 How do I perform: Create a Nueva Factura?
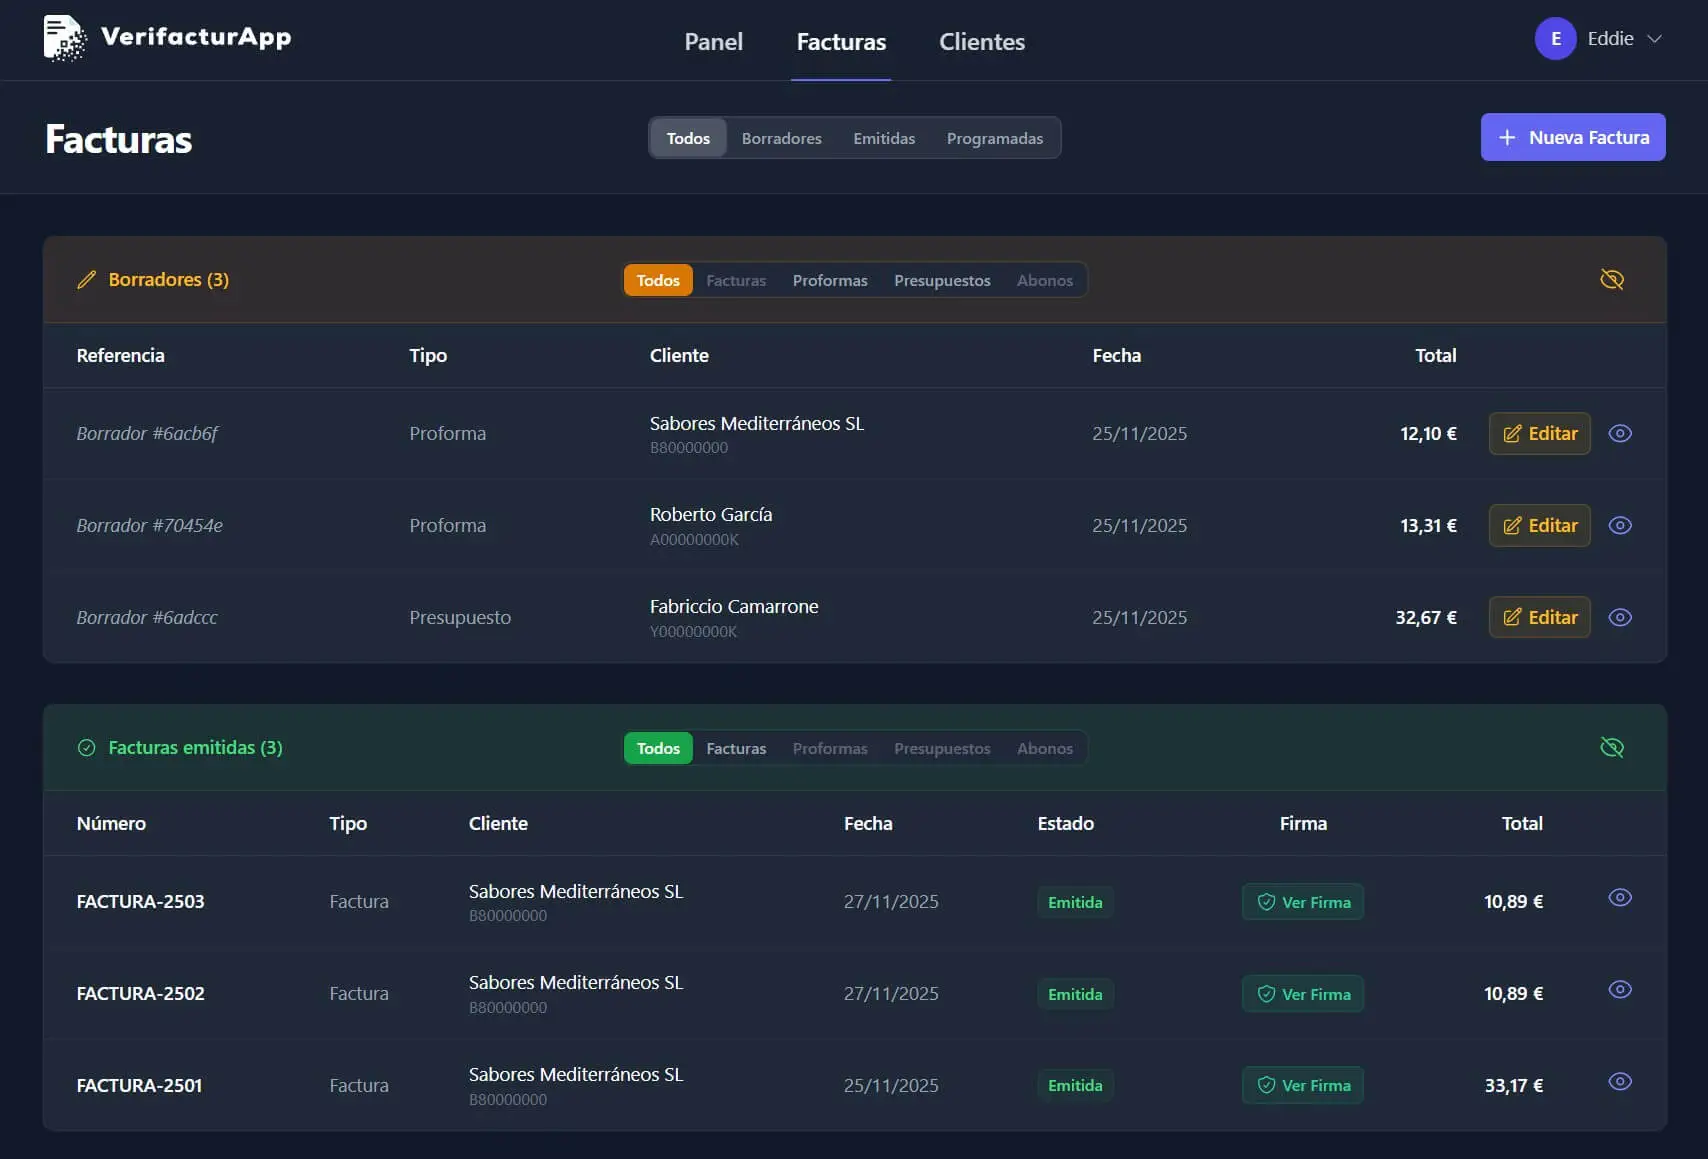click(1573, 137)
